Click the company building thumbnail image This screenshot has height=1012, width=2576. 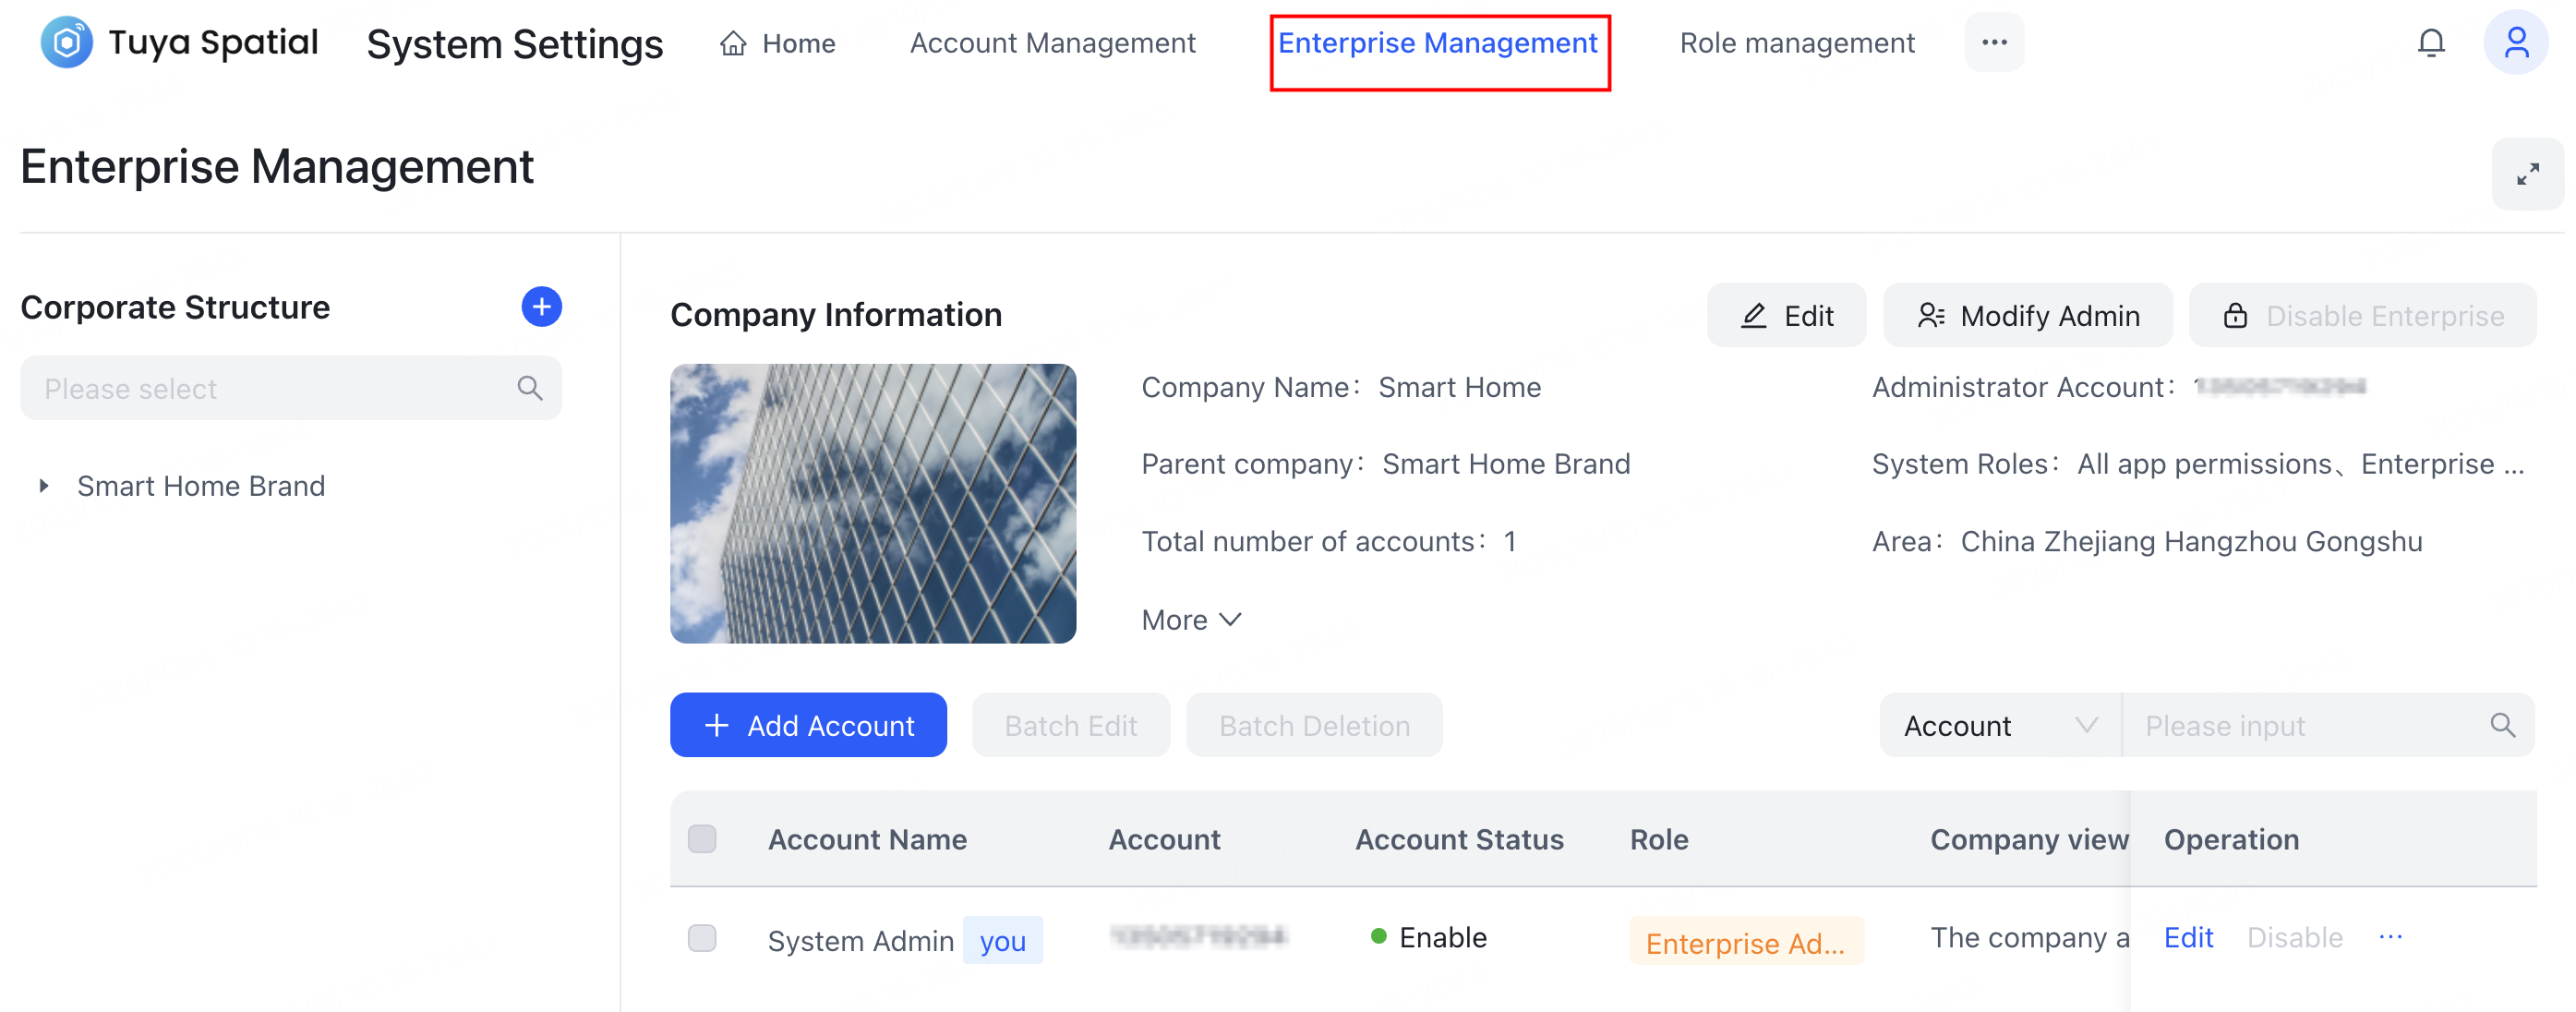pos(873,503)
